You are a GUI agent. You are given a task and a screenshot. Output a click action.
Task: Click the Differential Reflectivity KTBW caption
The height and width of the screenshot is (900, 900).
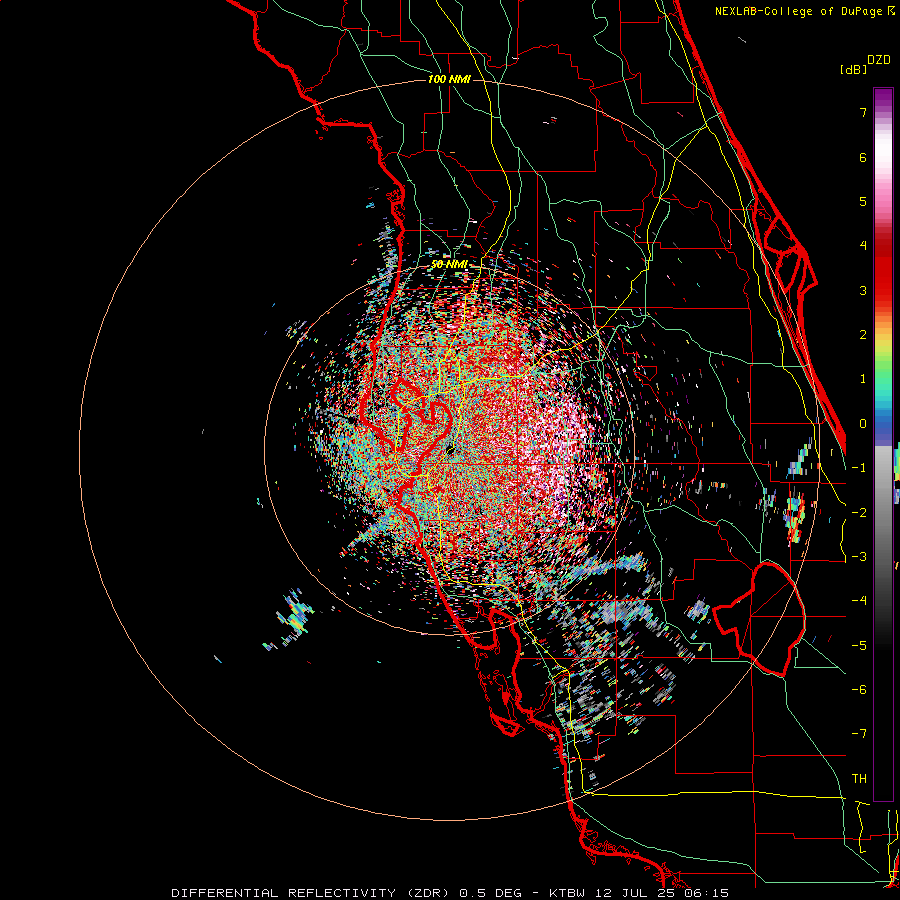(450, 893)
